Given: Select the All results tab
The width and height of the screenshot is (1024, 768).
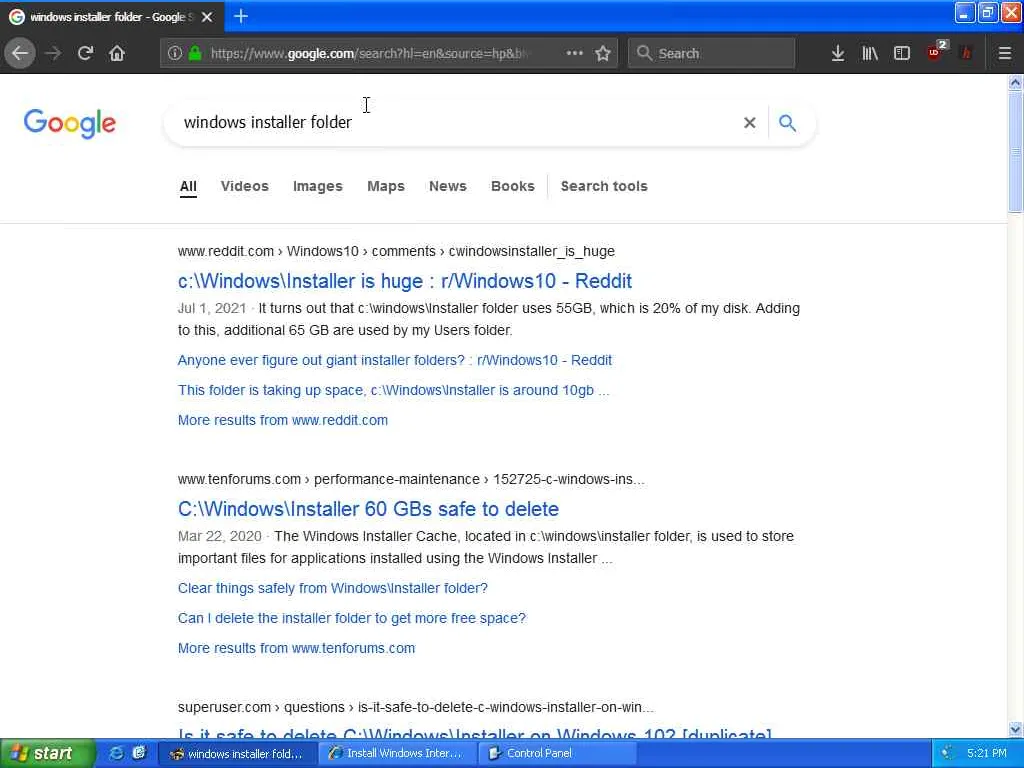Looking at the screenshot, I should click(x=188, y=186).
